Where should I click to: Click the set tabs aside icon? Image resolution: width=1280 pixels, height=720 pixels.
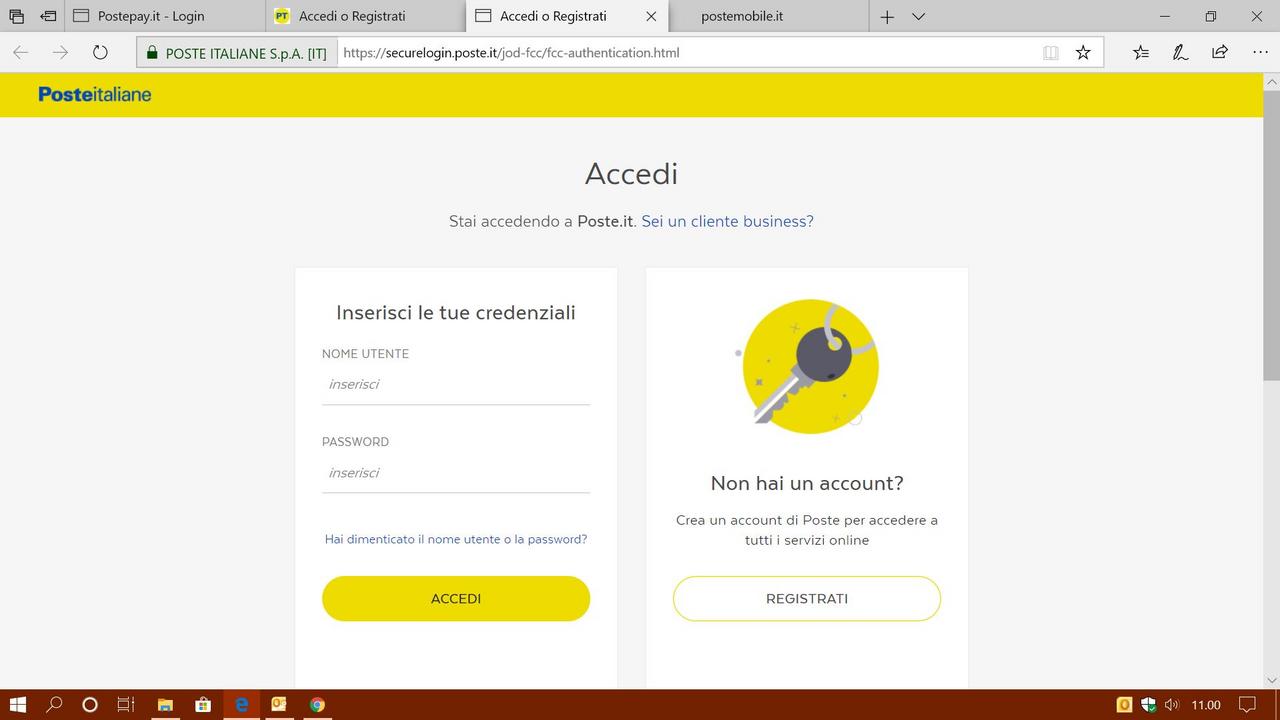coord(48,16)
